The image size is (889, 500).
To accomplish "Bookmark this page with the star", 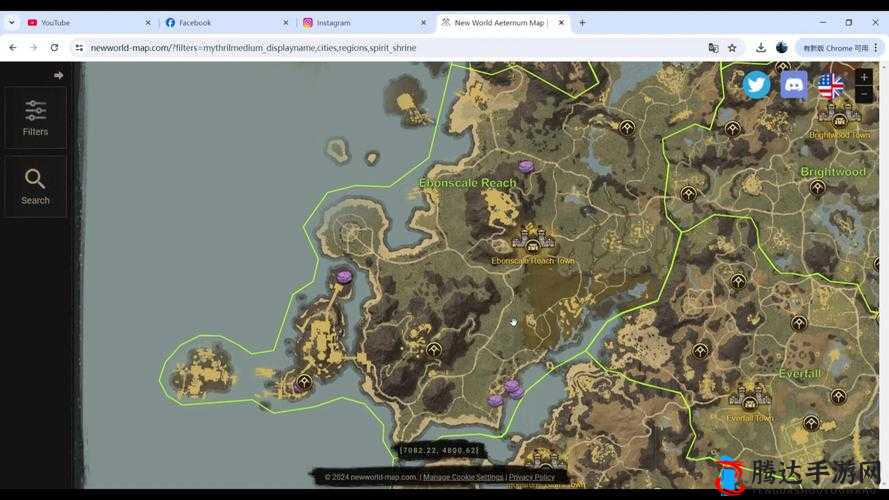I will [732, 48].
